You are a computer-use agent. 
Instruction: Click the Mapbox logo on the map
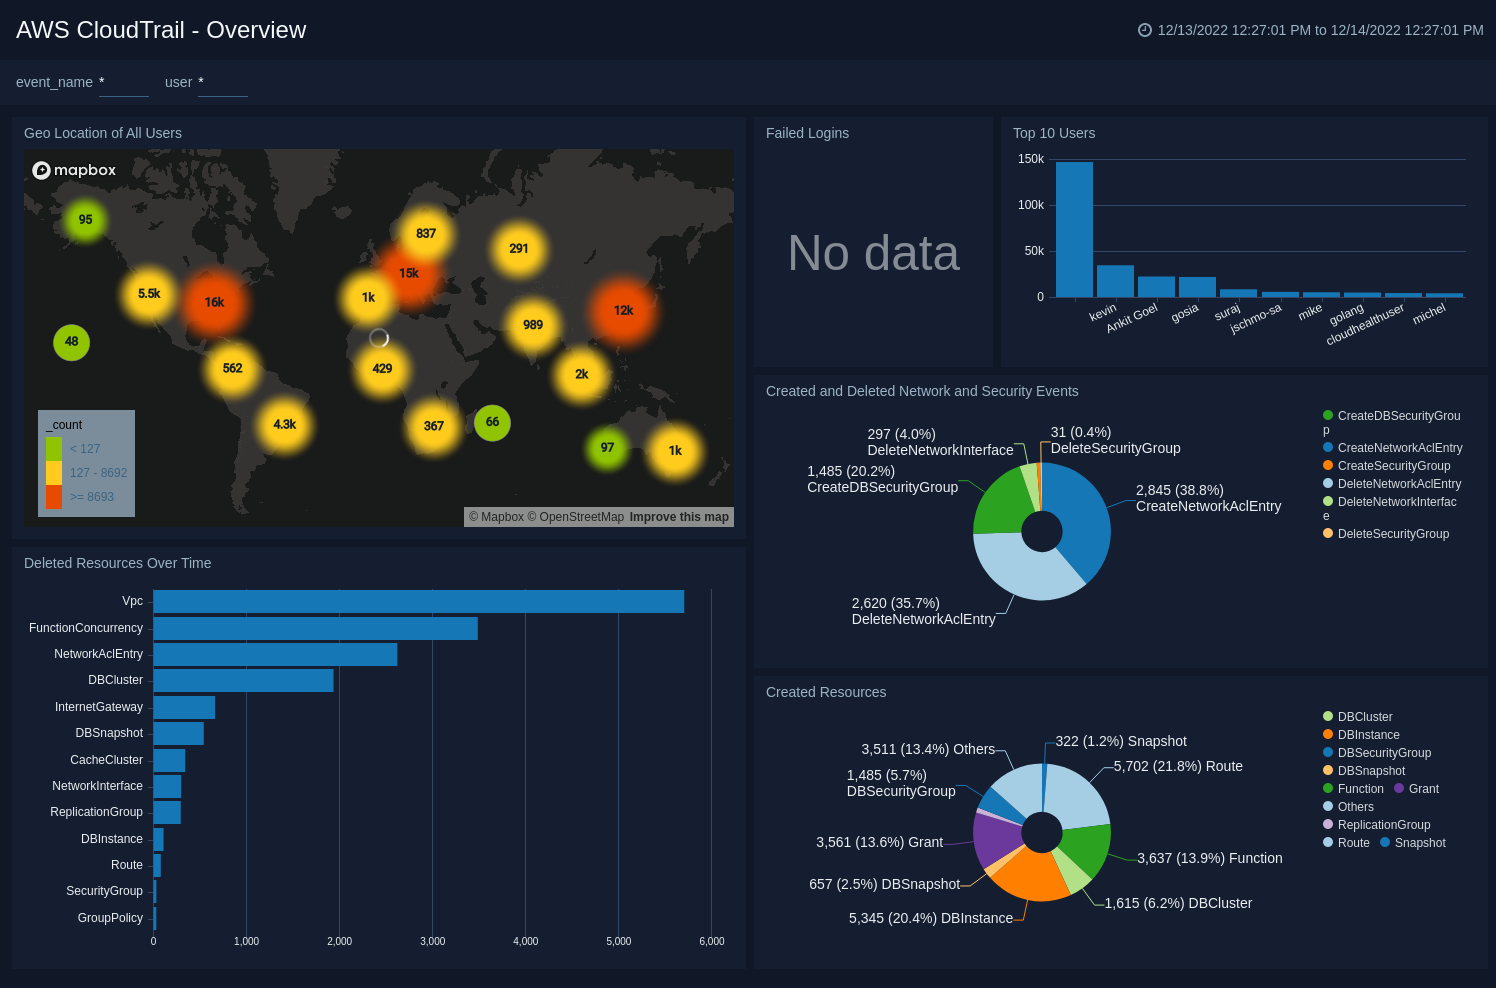(74, 170)
